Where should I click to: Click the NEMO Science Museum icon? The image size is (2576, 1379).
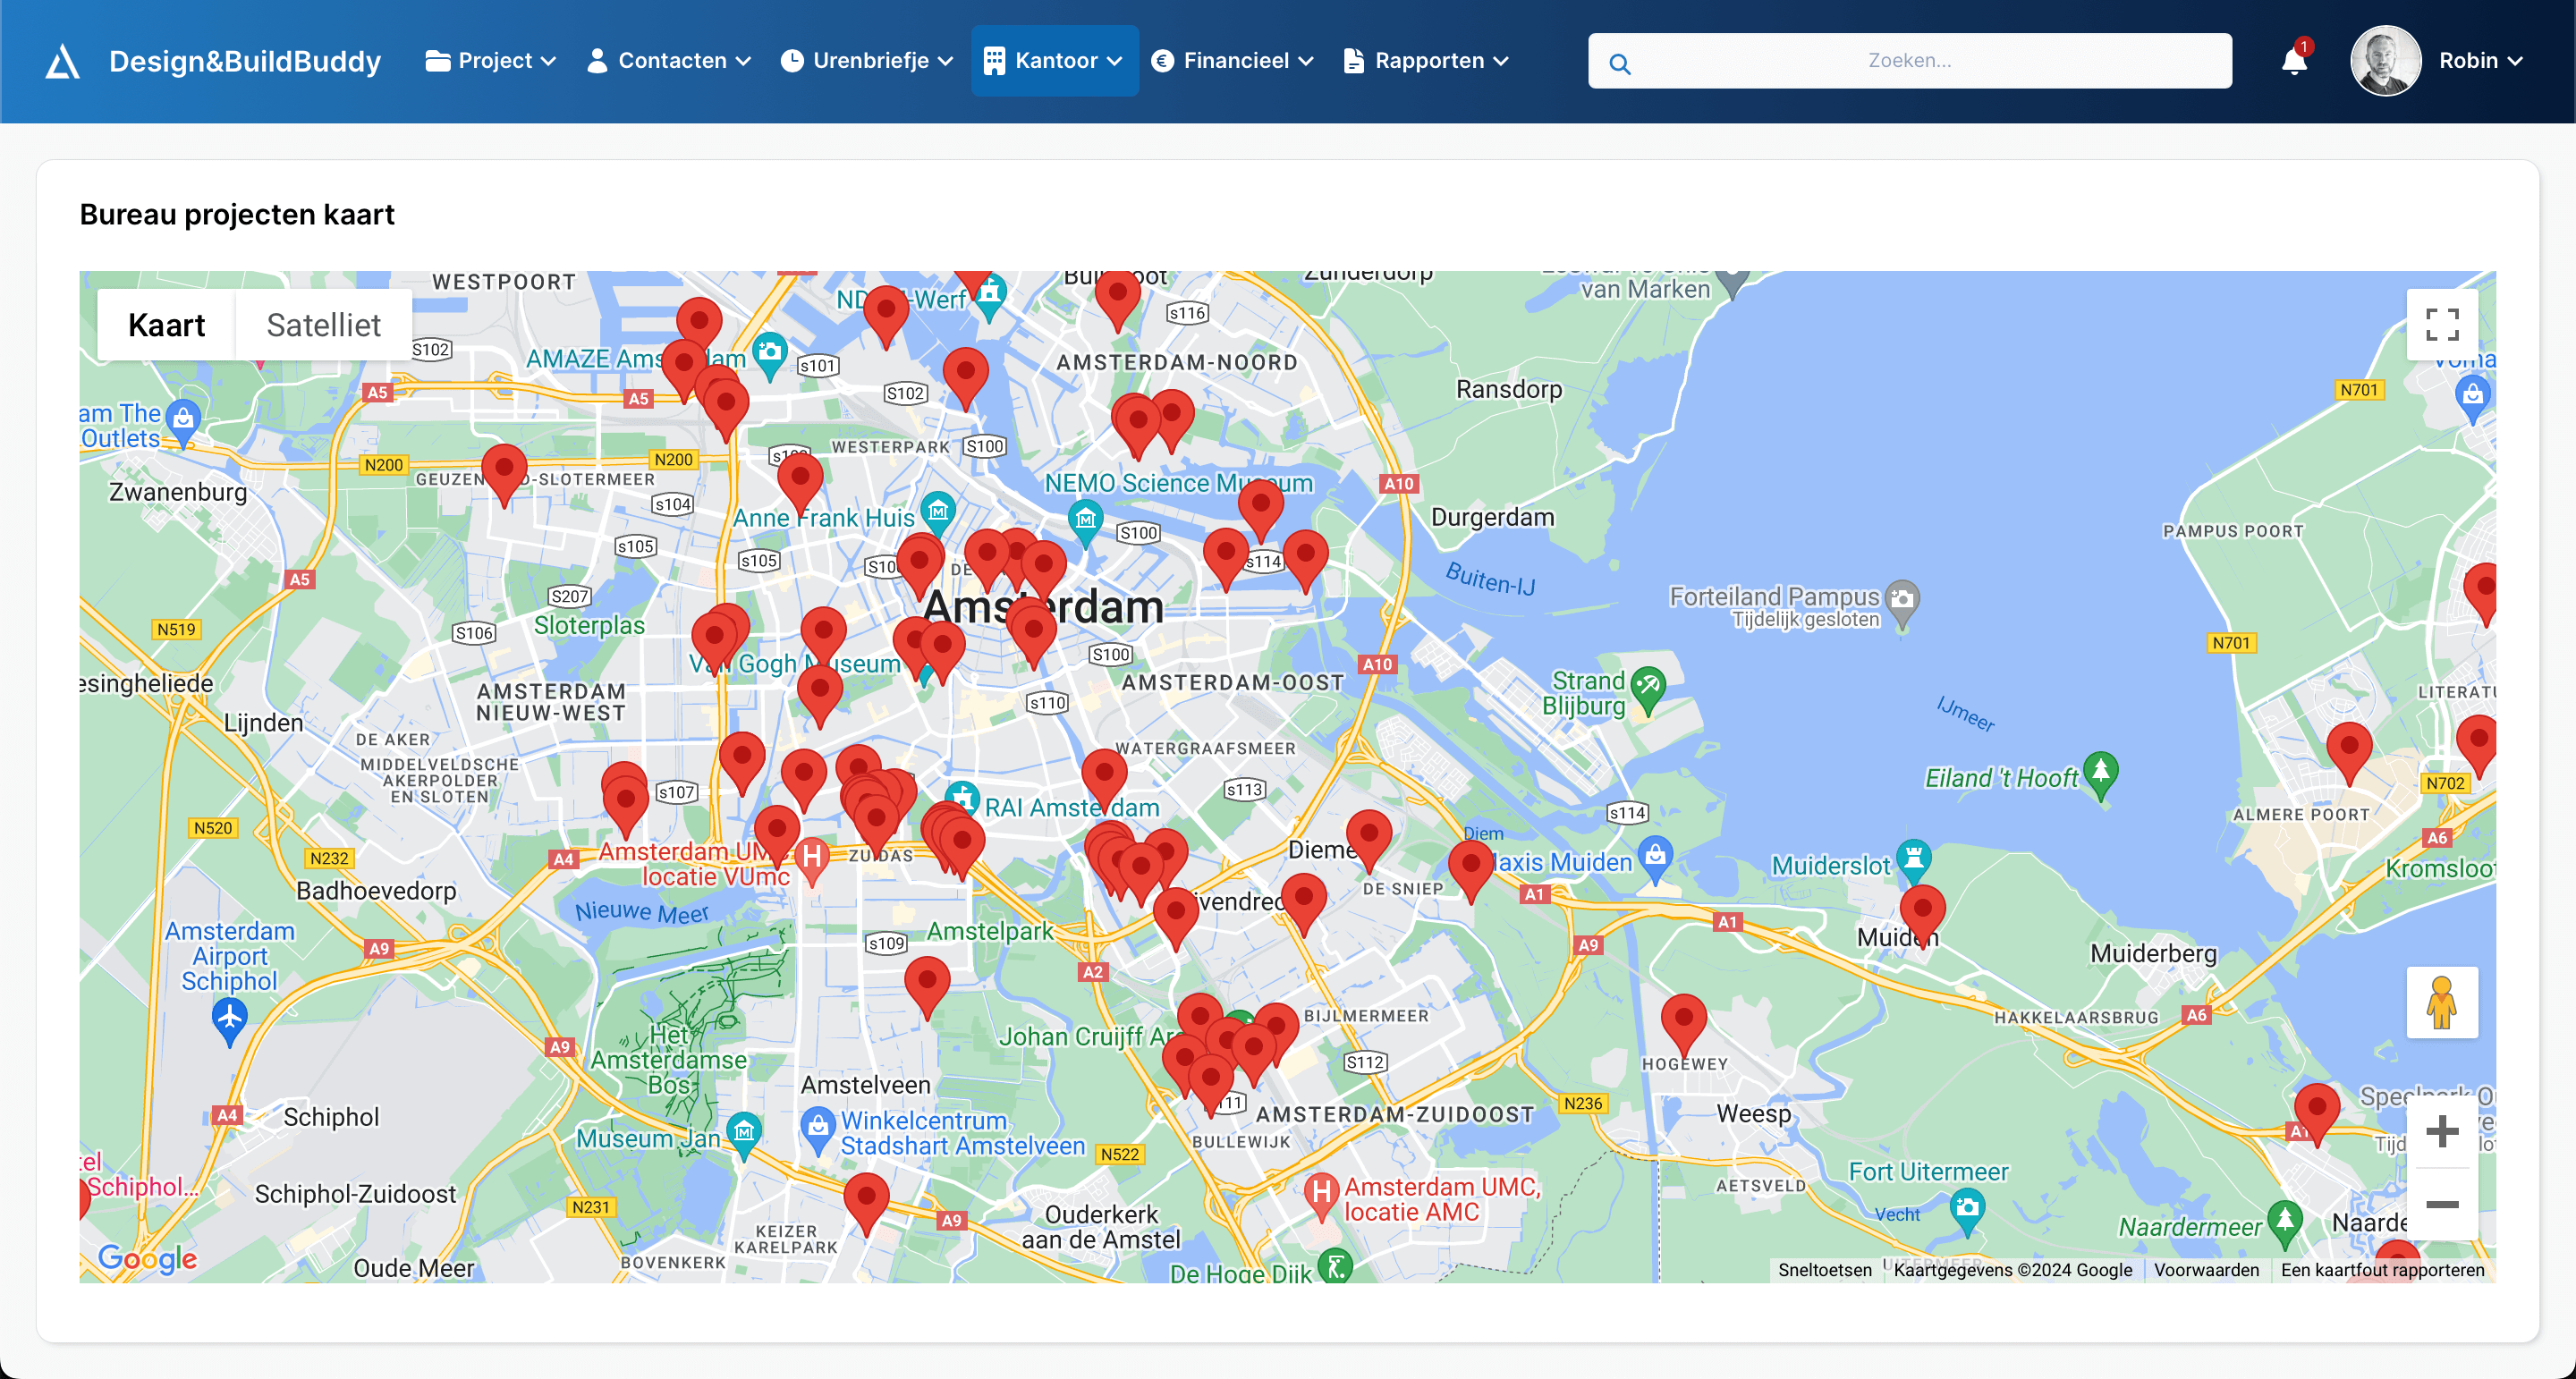point(1086,522)
